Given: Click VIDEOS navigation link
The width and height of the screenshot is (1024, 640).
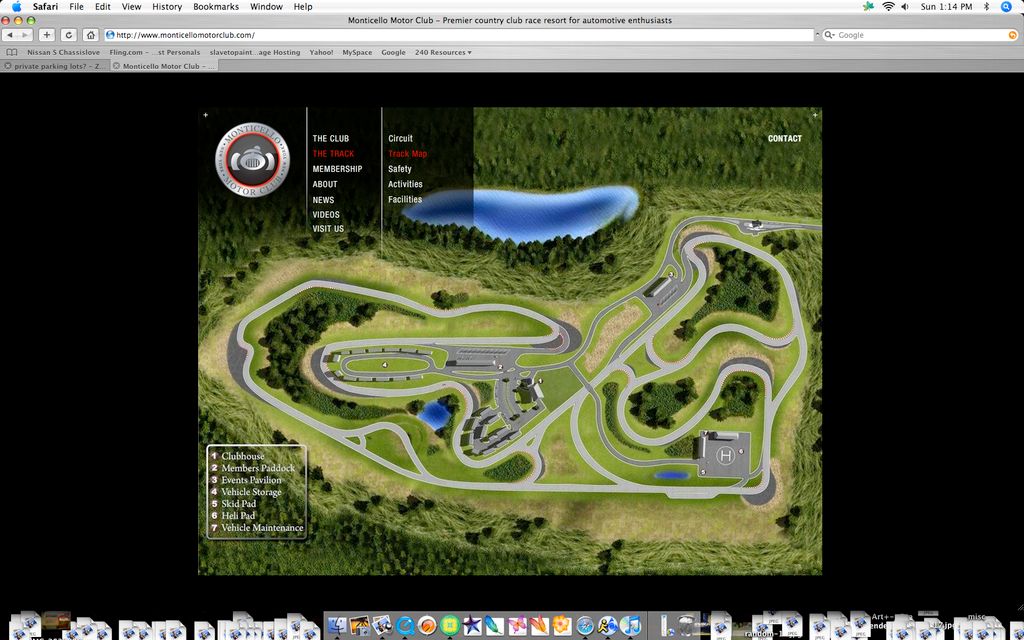Looking at the screenshot, I should click(x=326, y=214).
